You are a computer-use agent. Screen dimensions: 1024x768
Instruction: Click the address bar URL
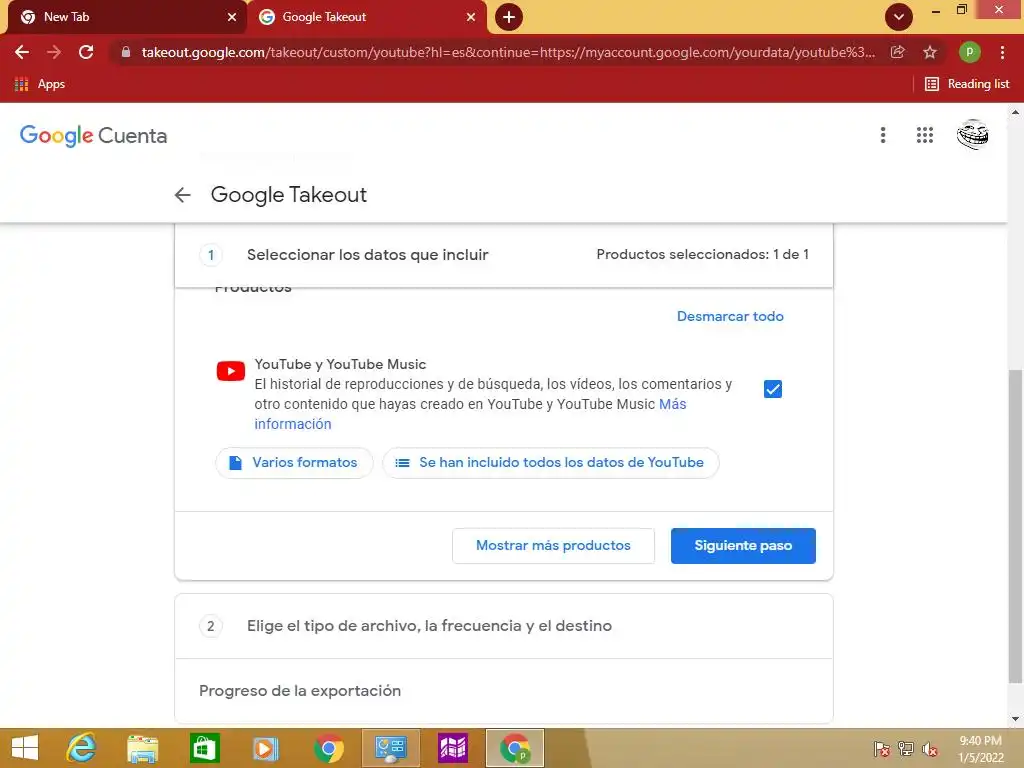click(x=508, y=52)
